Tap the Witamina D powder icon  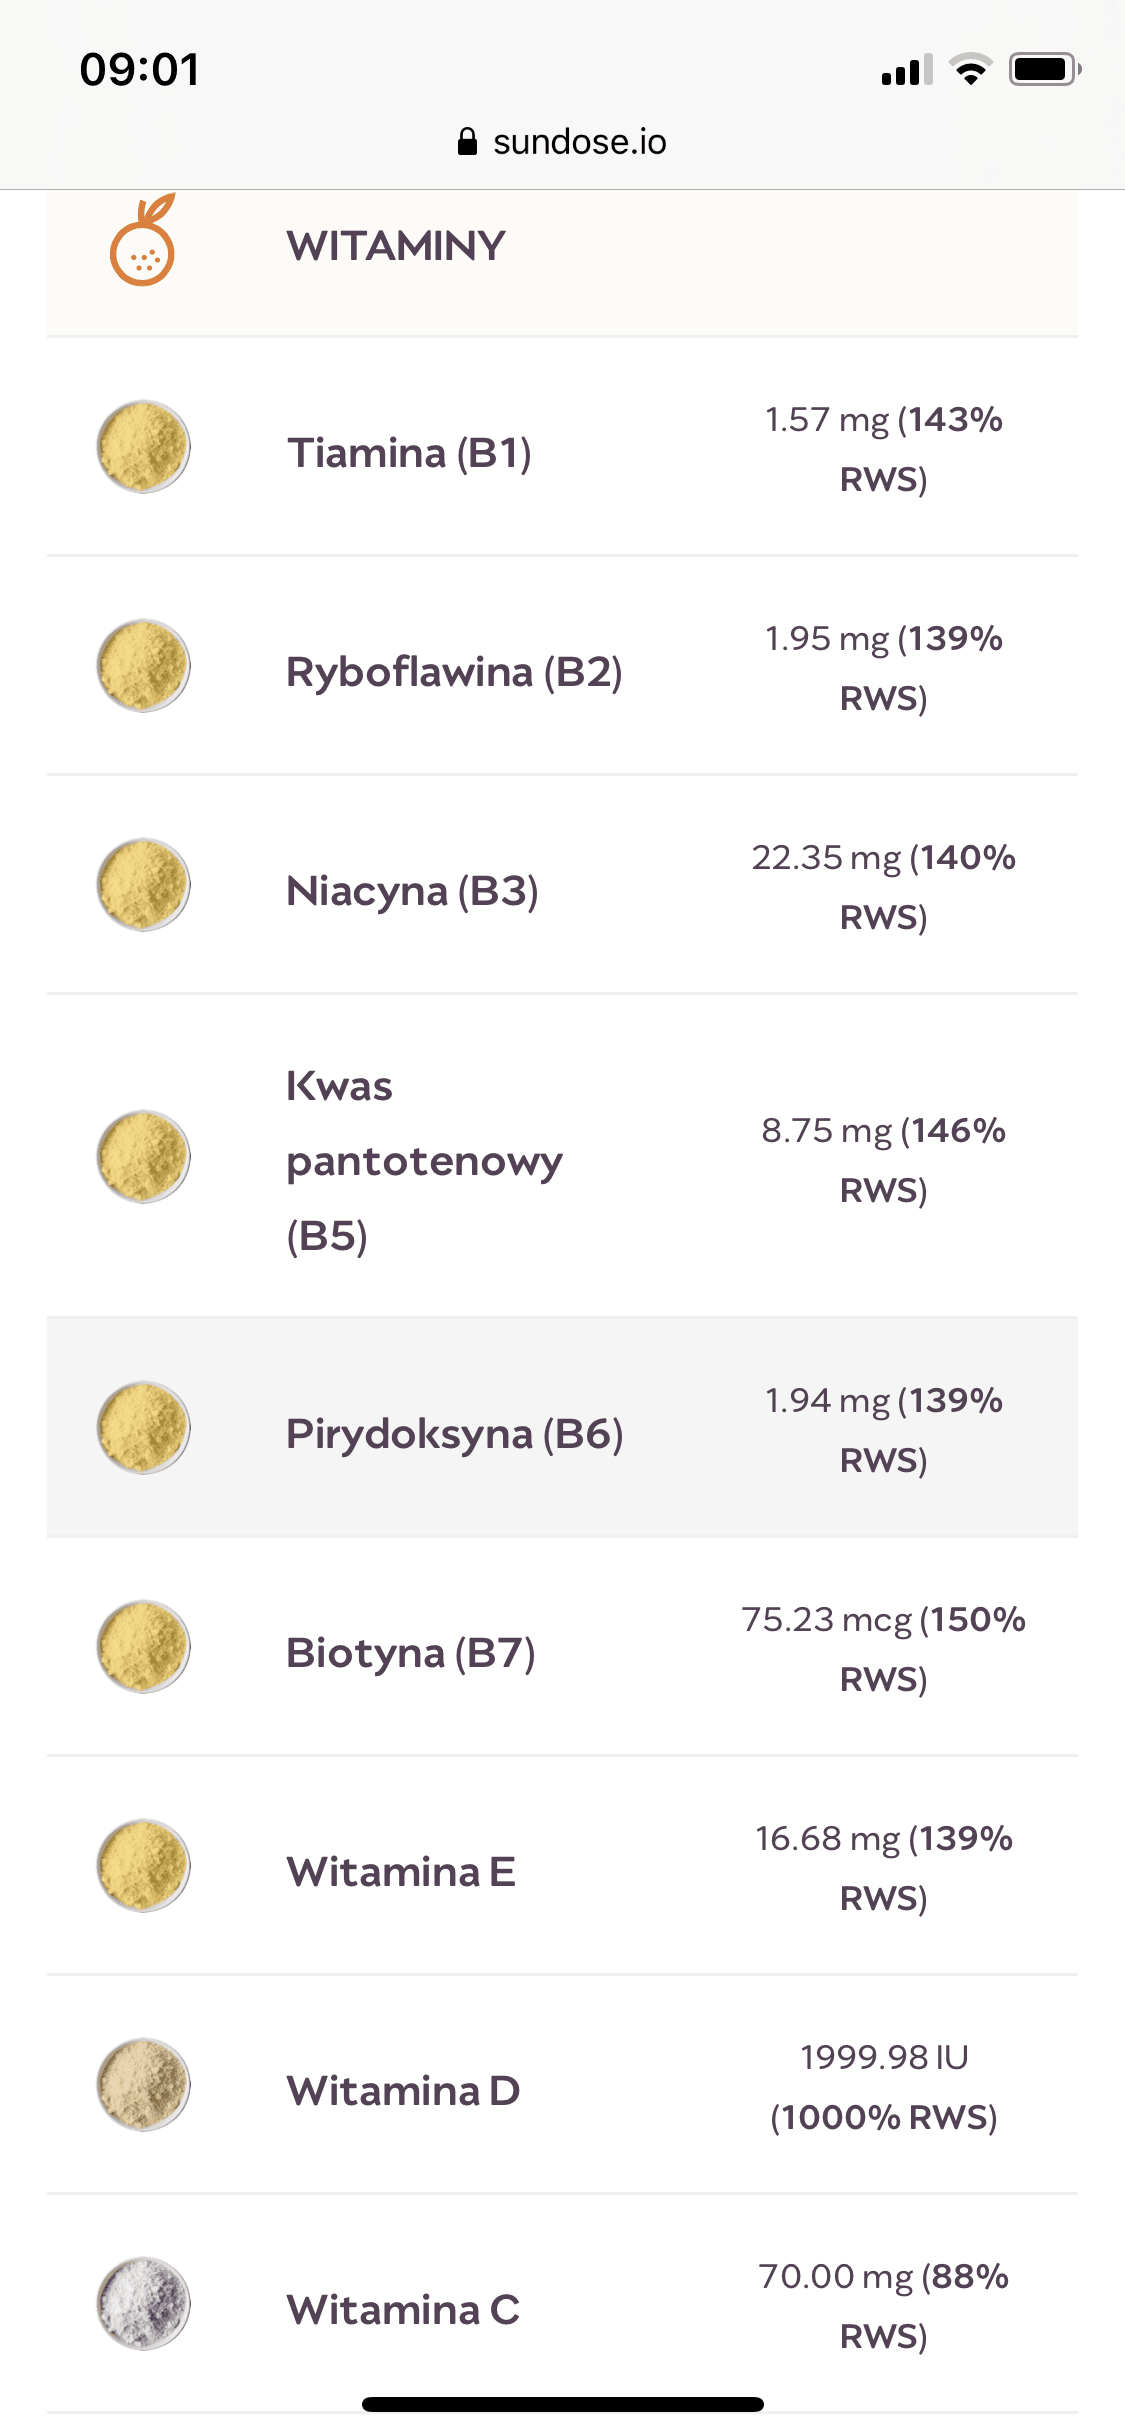143,2085
